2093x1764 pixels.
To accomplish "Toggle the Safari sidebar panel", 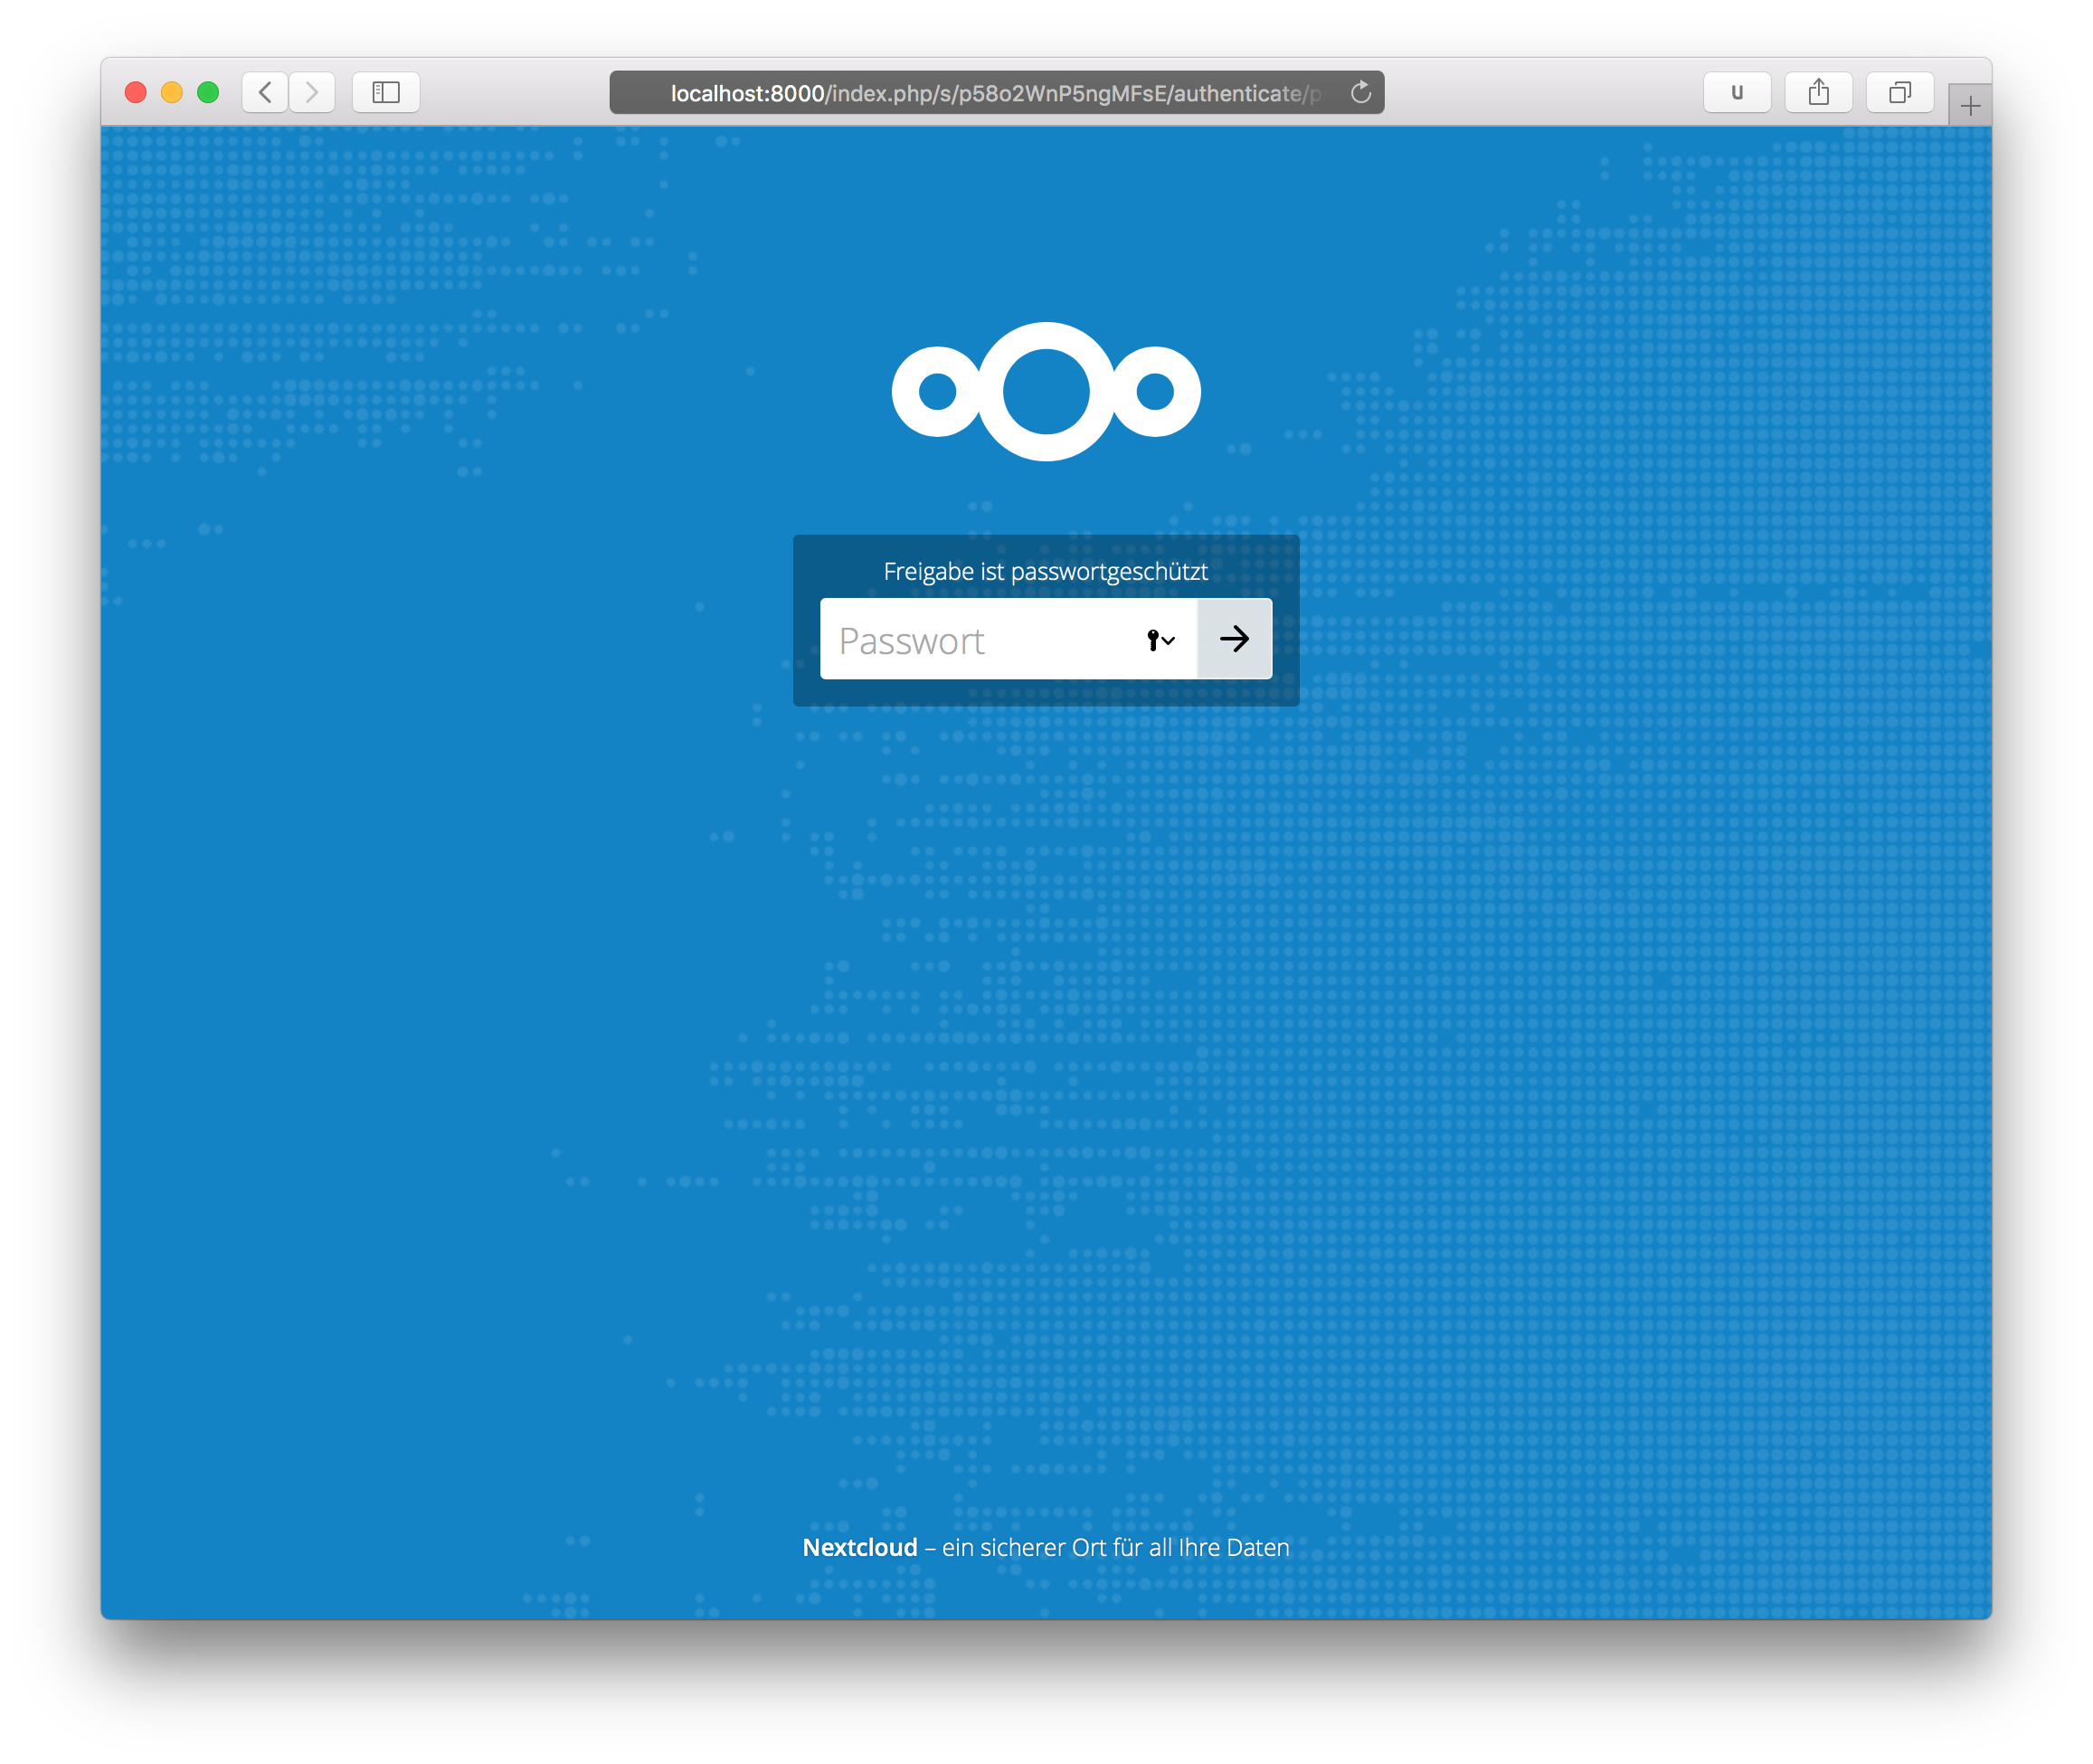I will (x=386, y=93).
